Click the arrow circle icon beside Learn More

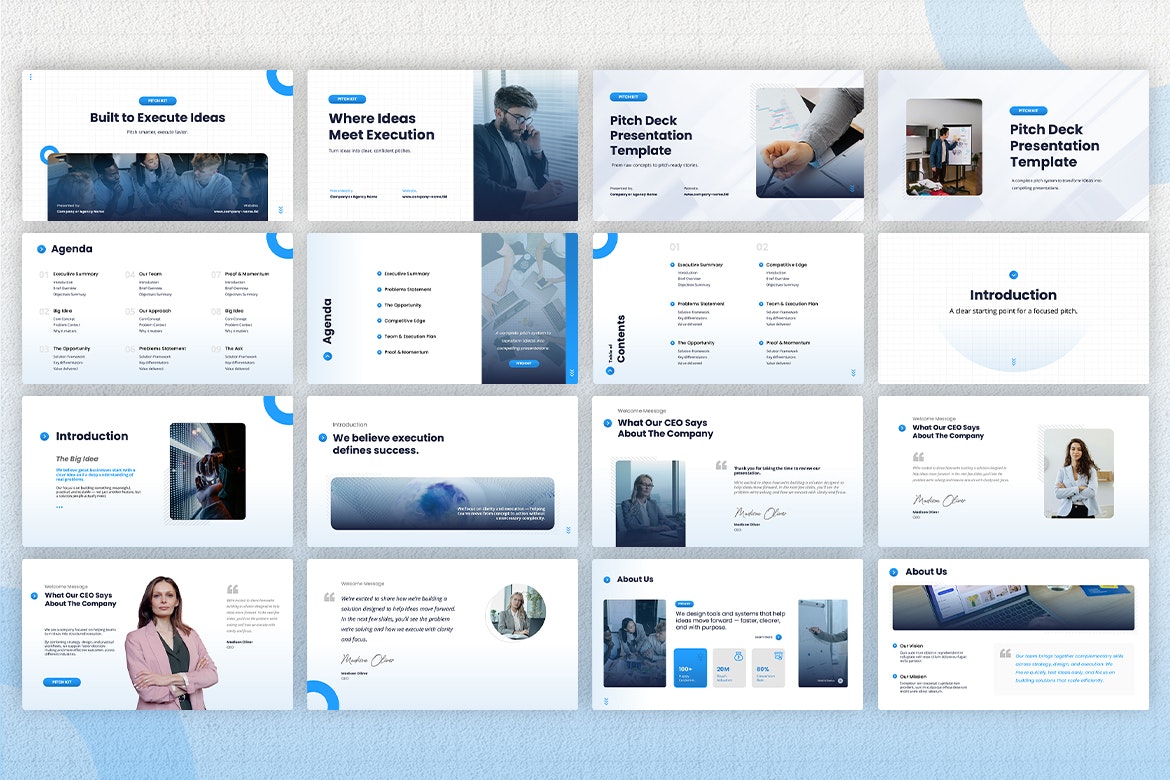pos(778,637)
